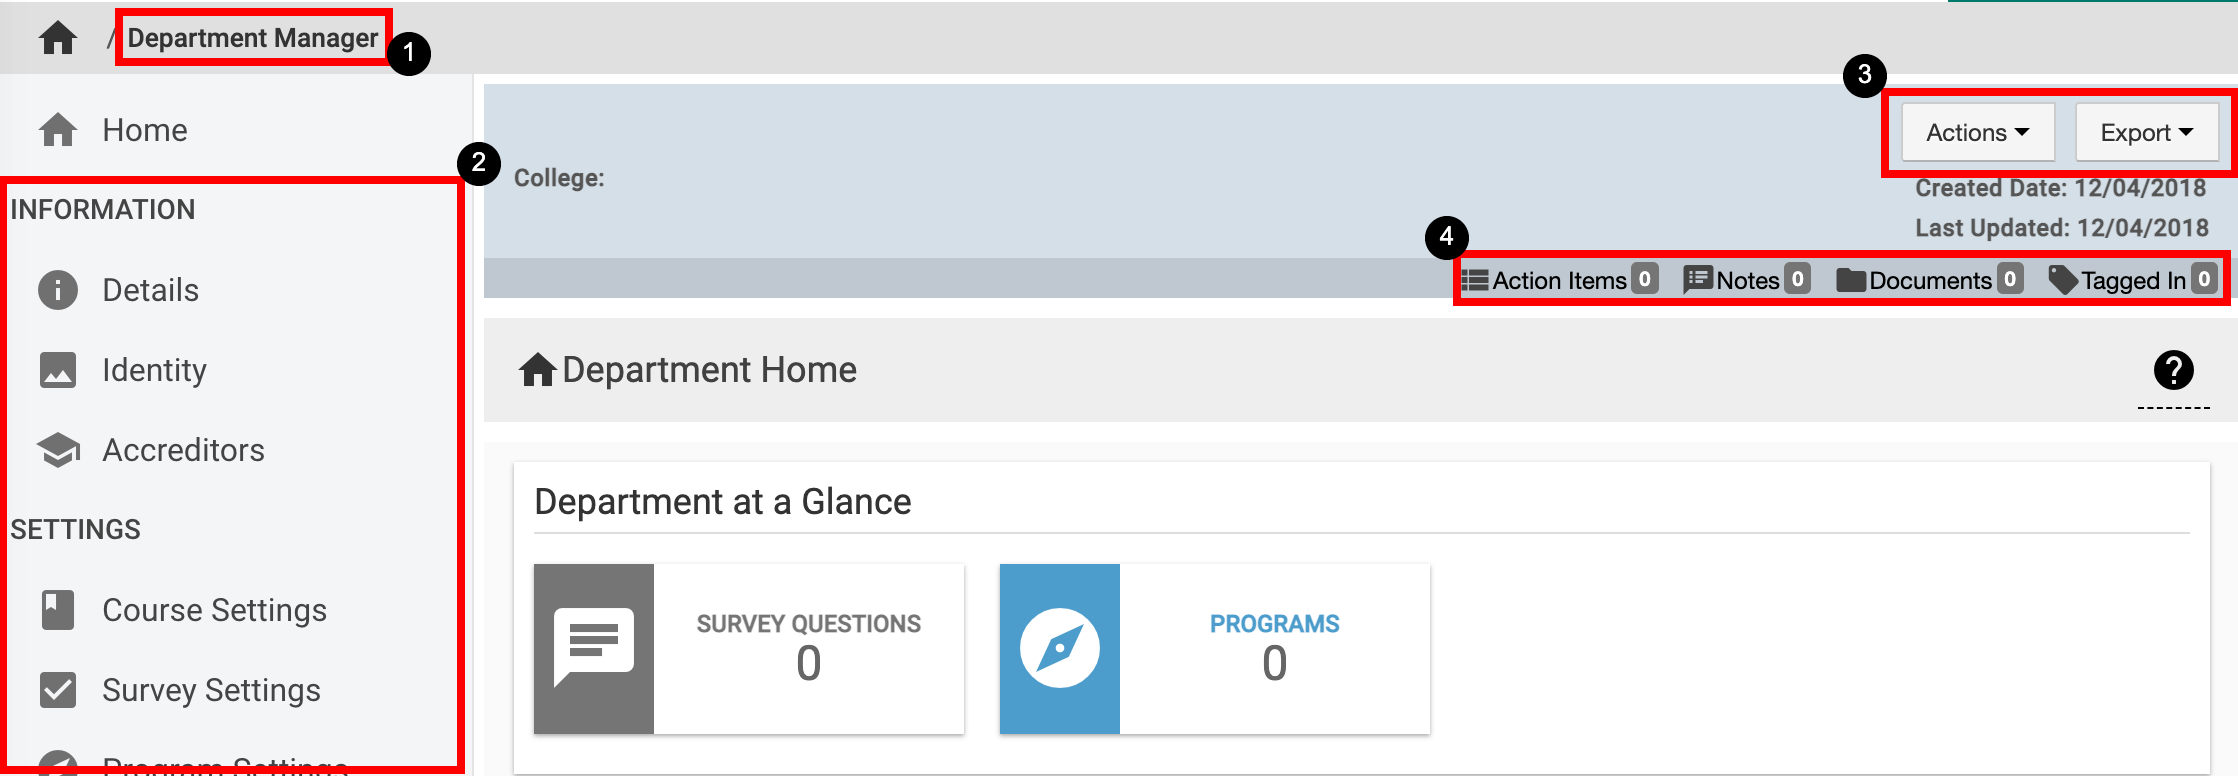
Task: Open the Action Items list
Action: [1559, 280]
